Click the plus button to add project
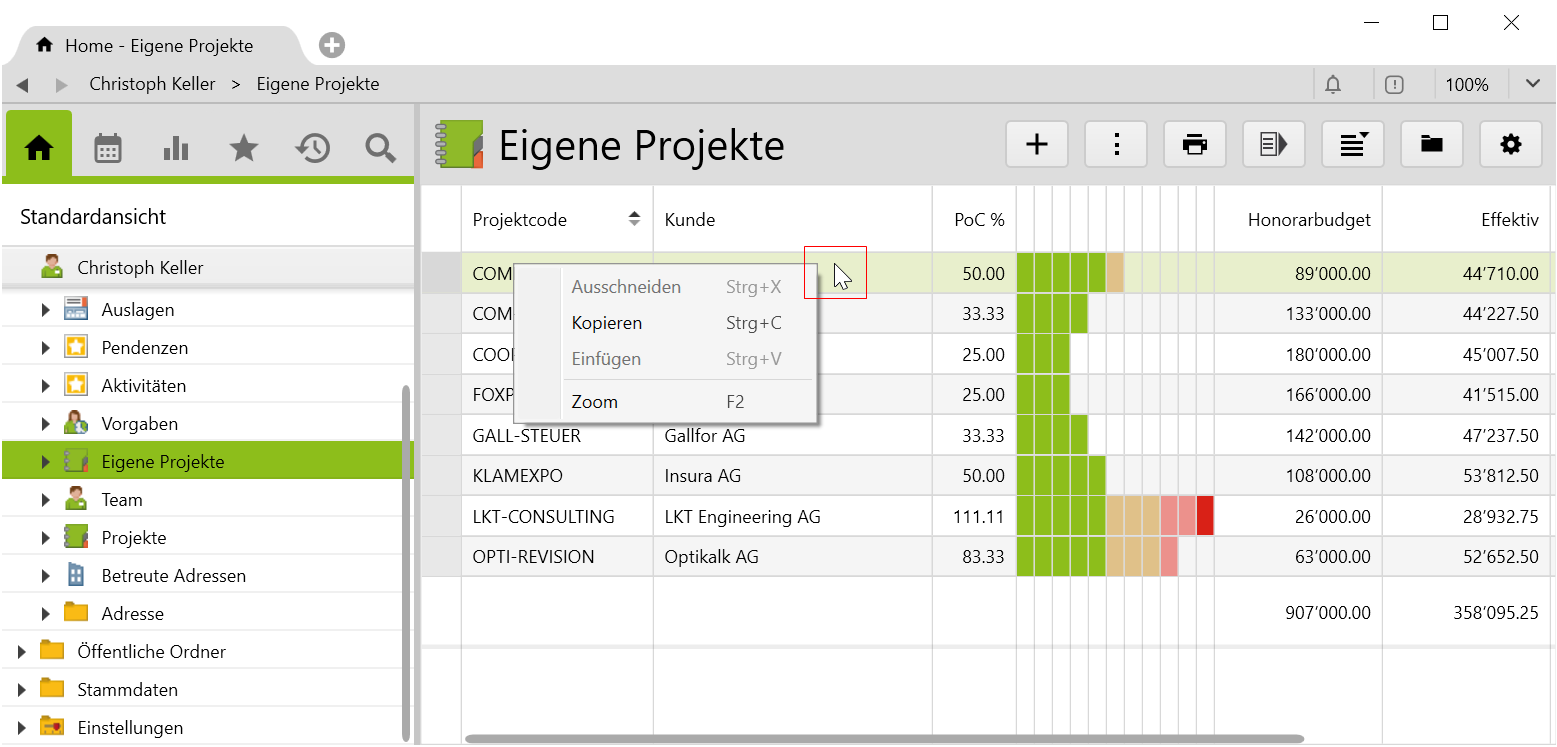1557x747 pixels. tap(1037, 145)
